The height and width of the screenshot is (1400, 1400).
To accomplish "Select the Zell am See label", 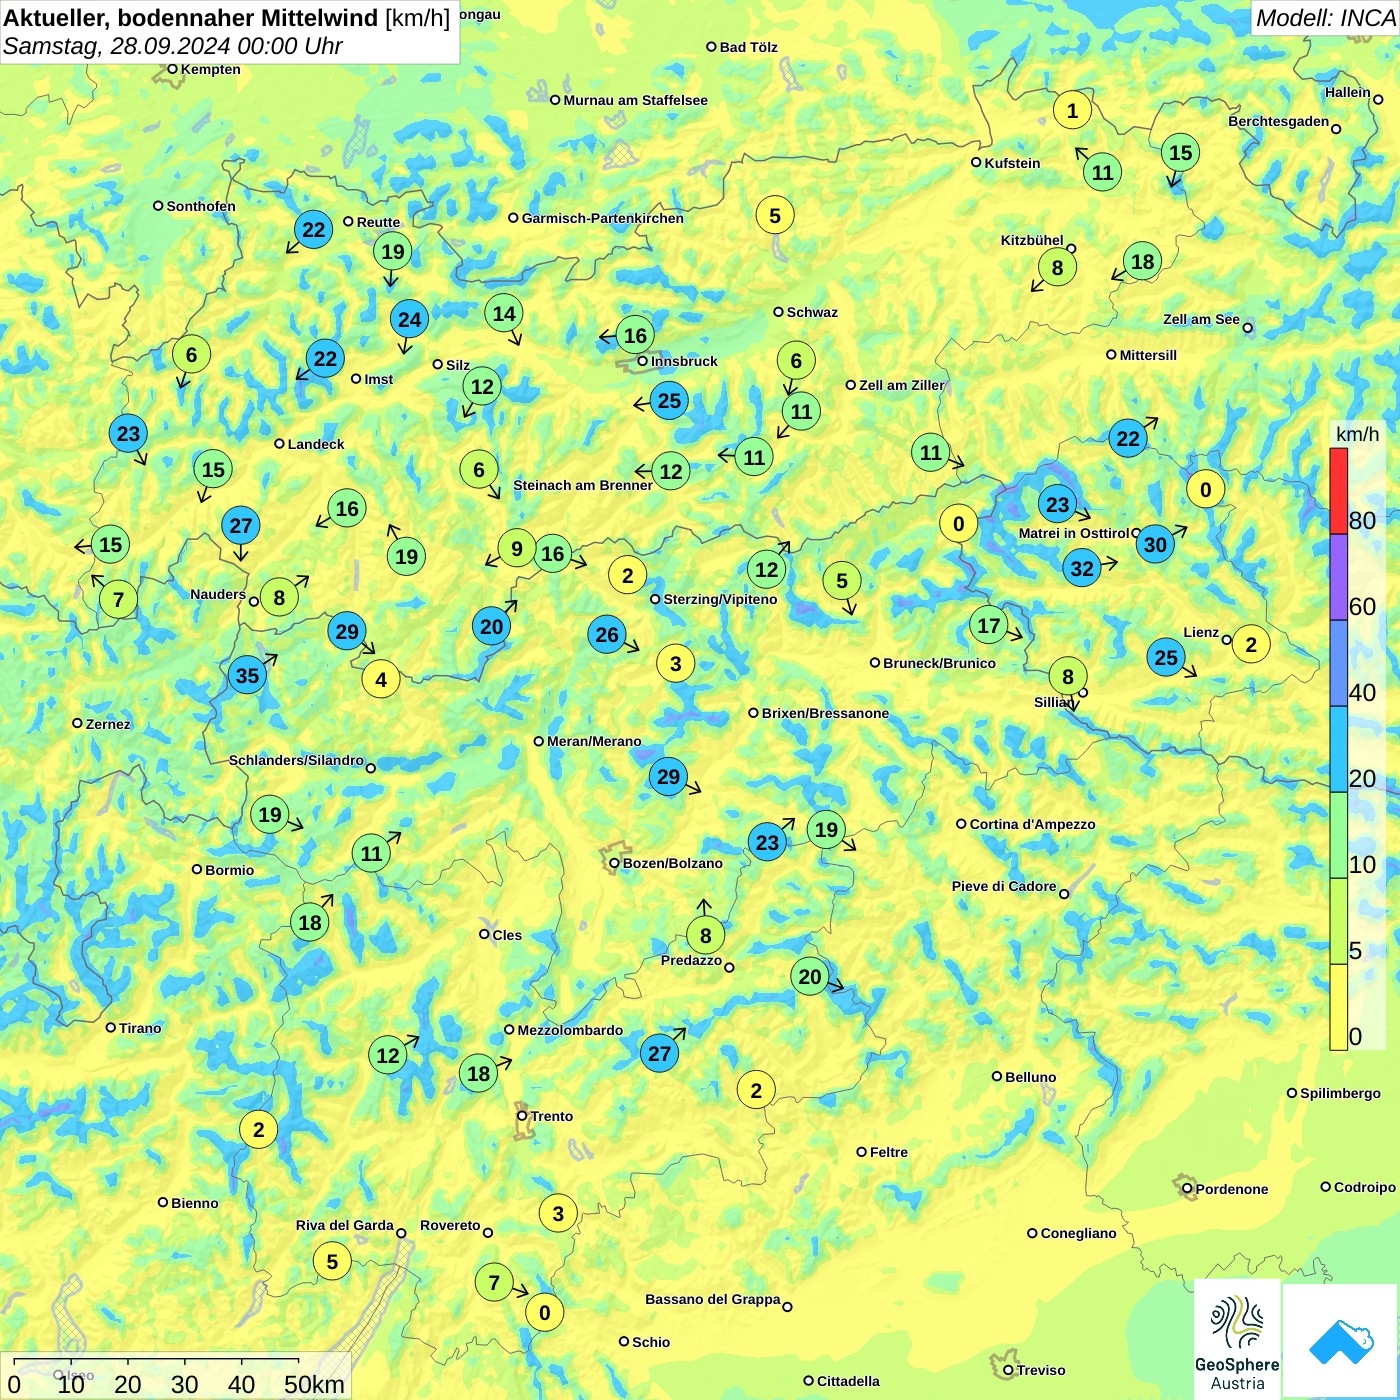I will pos(1201,319).
